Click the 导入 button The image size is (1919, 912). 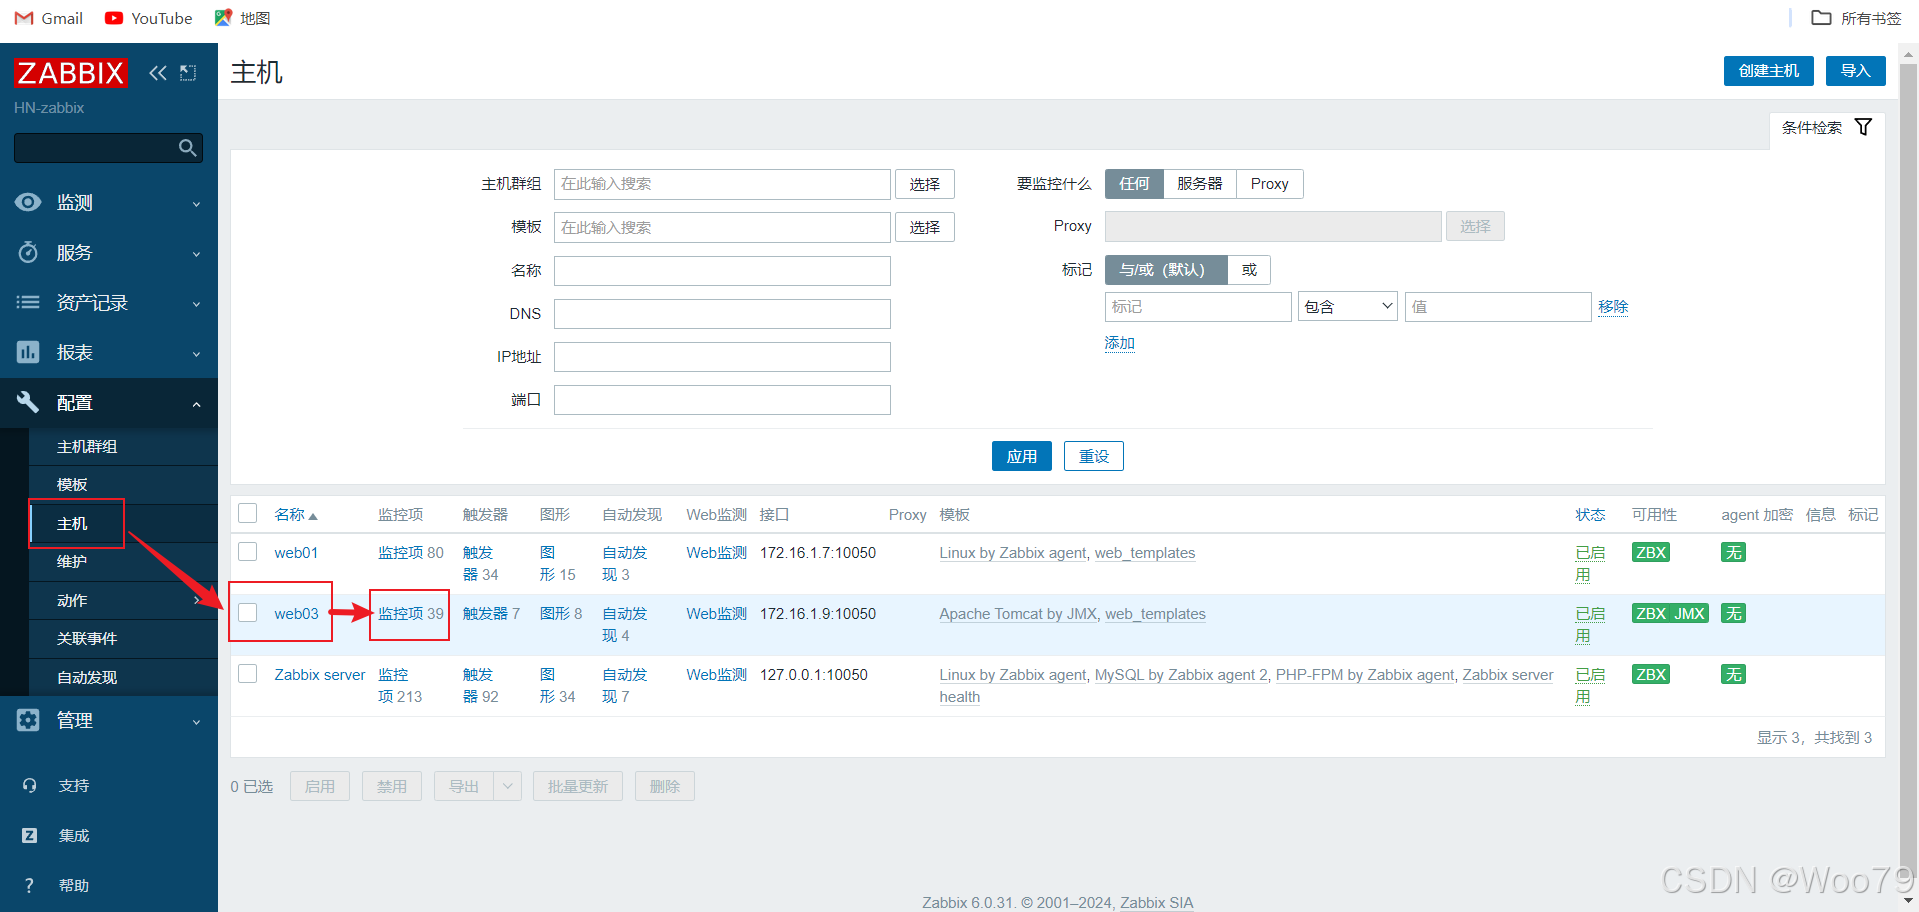(1855, 71)
